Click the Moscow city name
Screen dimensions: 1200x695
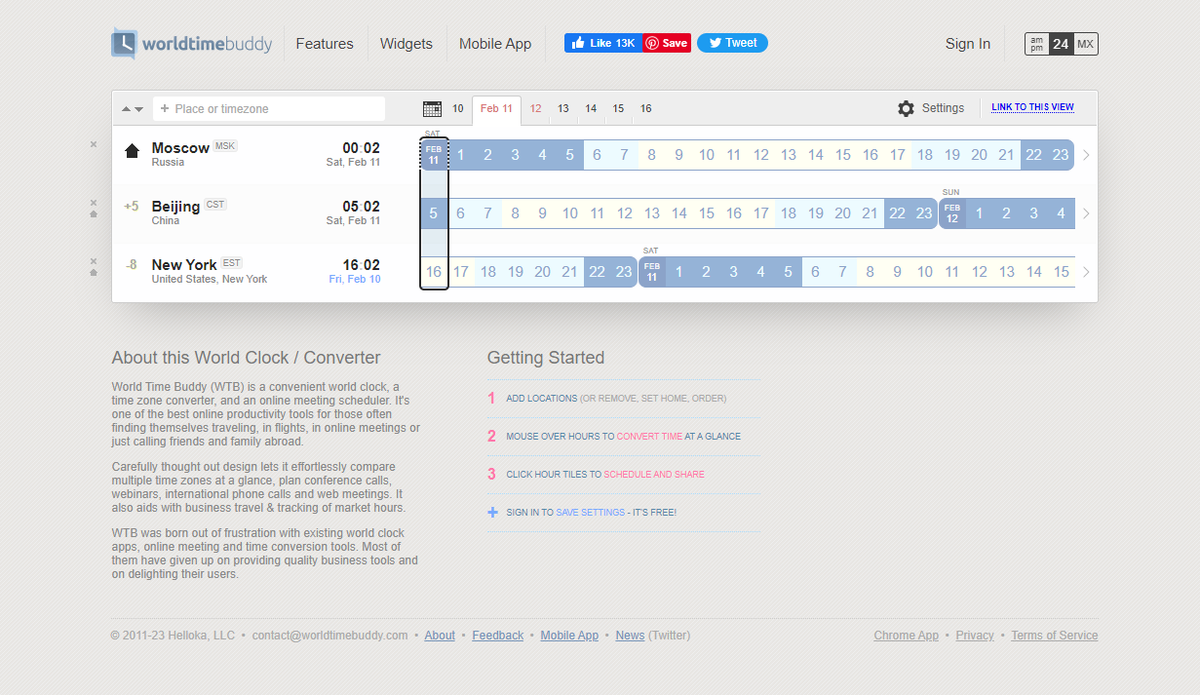(x=180, y=147)
